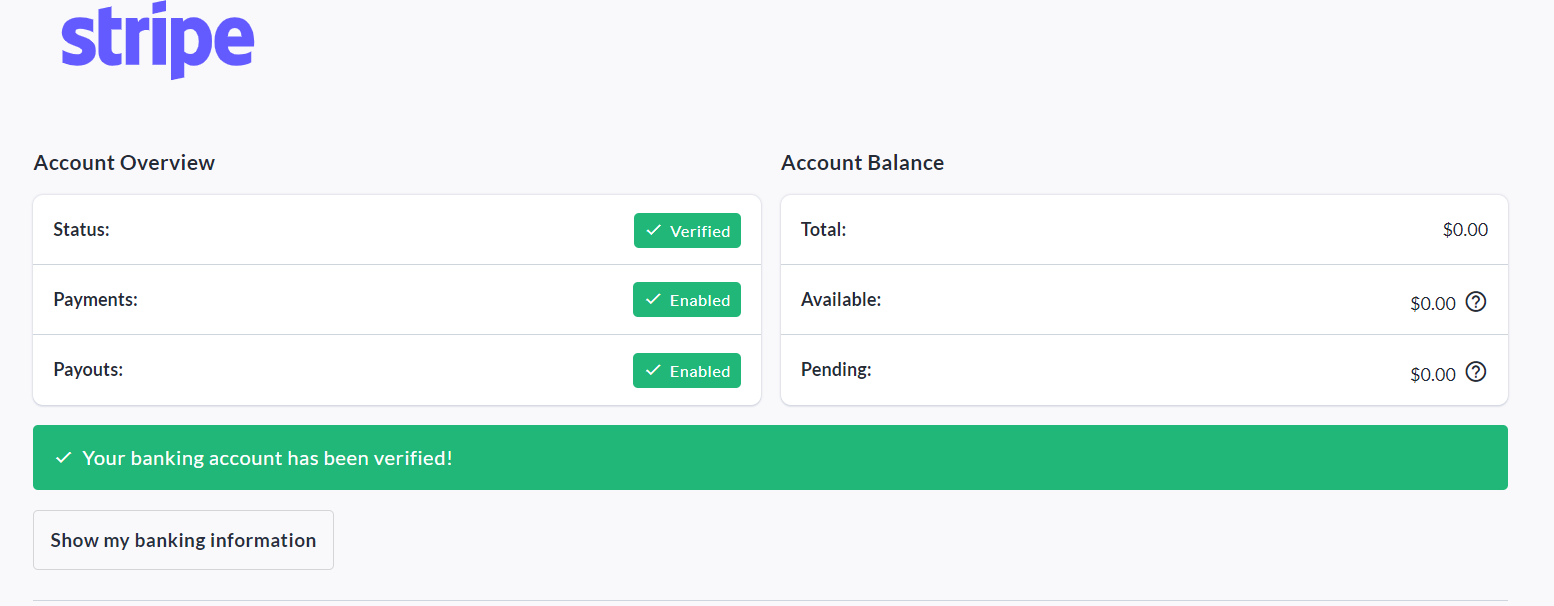Show my banking information
Image resolution: width=1554 pixels, height=606 pixels.
tap(183, 540)
